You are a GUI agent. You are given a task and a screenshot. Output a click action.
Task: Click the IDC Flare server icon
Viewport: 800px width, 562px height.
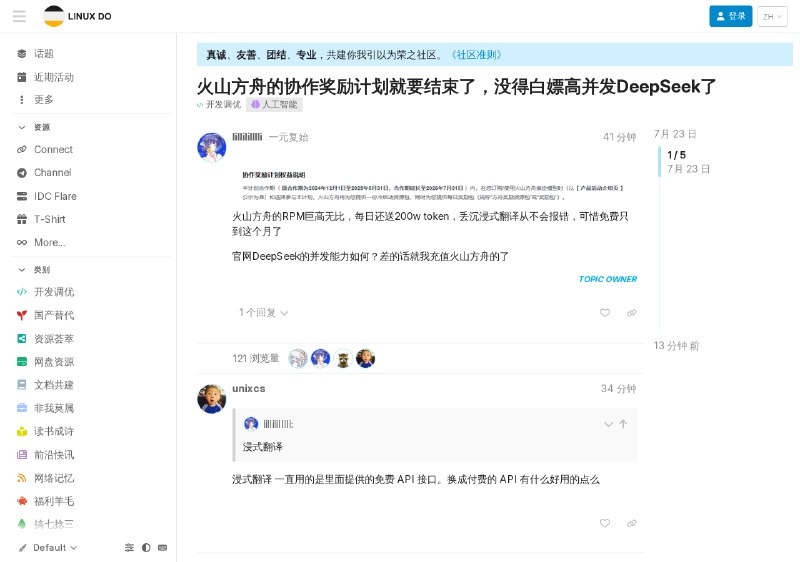[x=22, y=196]
